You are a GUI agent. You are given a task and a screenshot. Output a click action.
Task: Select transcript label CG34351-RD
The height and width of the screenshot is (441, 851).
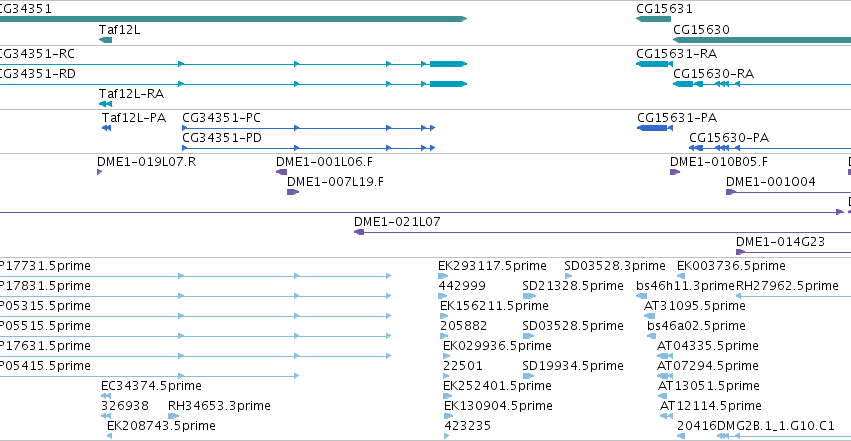point(37,74)
